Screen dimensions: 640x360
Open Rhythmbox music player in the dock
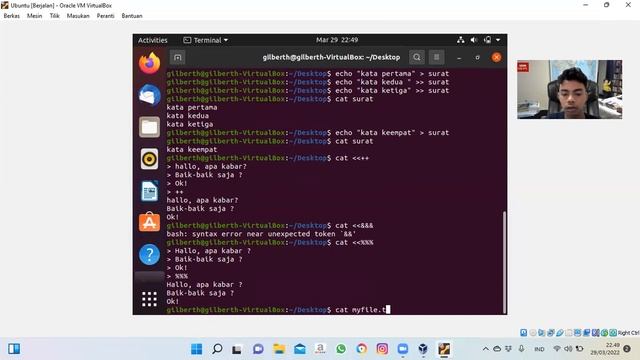point(149,159)
